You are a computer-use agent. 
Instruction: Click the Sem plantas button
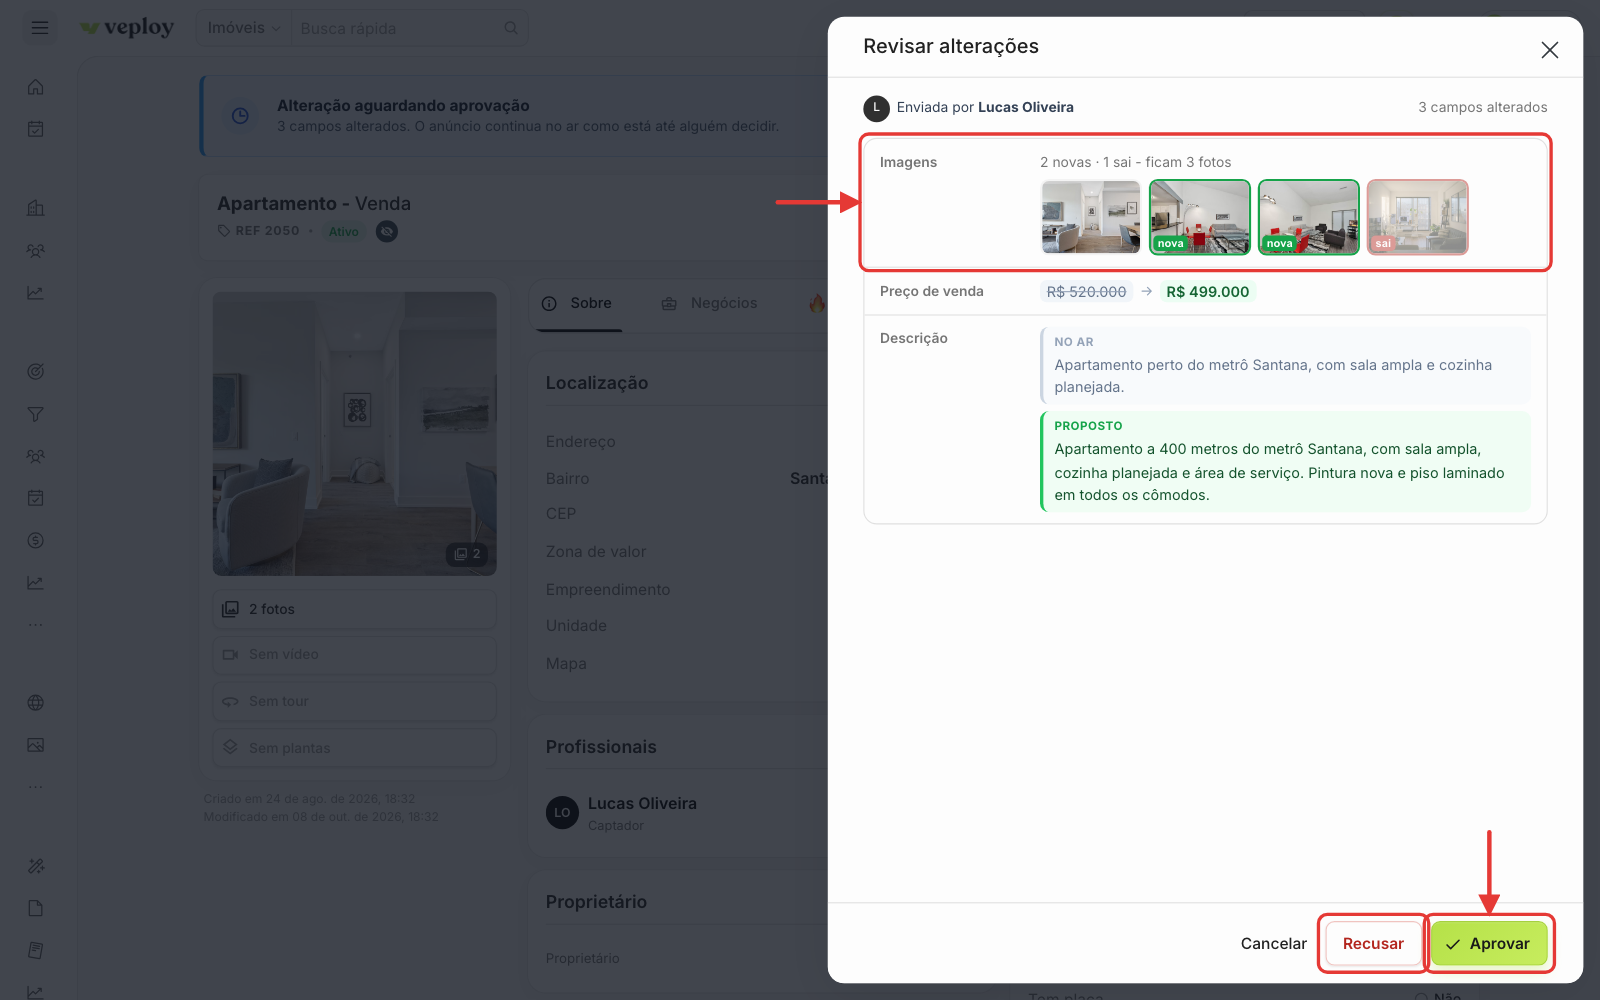[354, 748]
